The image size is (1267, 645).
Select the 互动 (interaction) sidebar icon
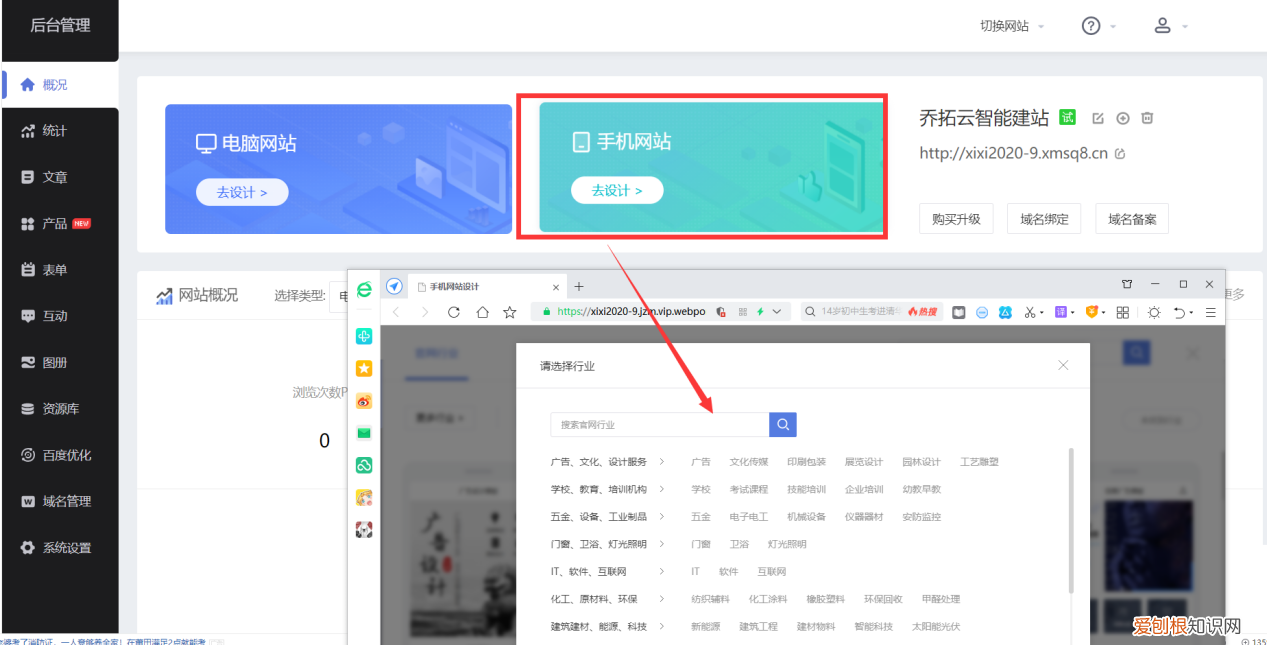(x=48, y=315)
